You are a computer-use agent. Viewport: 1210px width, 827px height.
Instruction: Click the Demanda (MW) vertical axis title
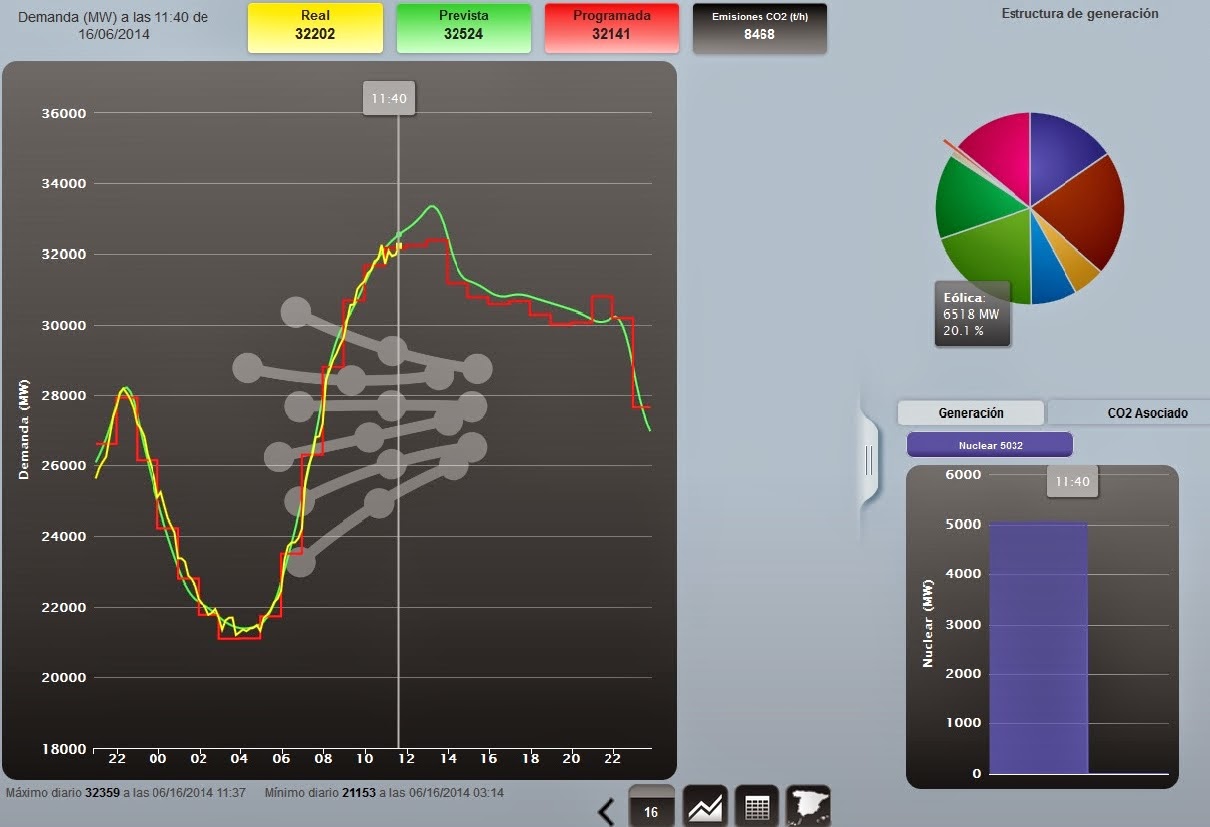[23, 430]
